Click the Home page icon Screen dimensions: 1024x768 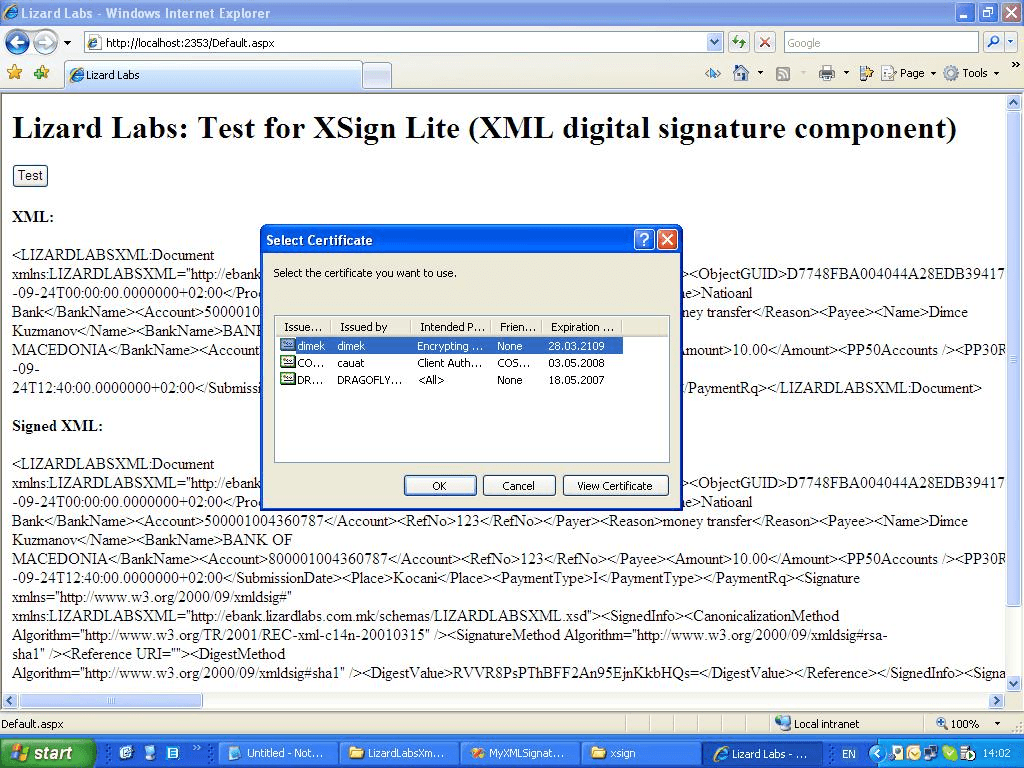(741, 73)
